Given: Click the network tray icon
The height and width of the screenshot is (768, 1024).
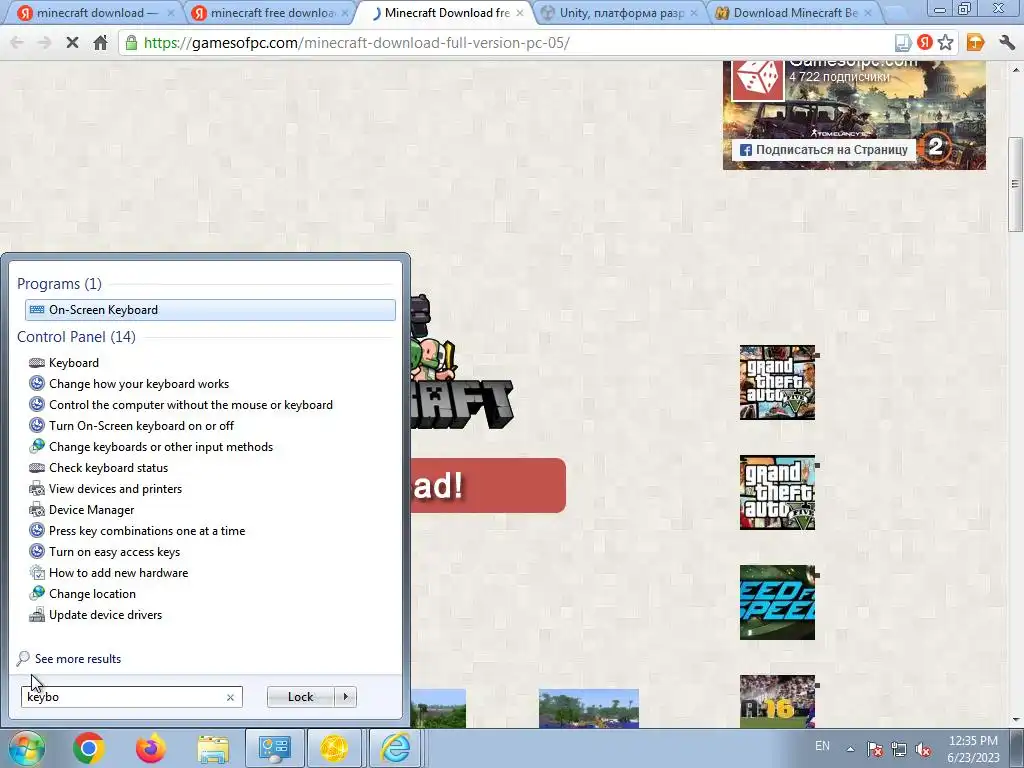Looking at the screenshot, I should point(899,749).
